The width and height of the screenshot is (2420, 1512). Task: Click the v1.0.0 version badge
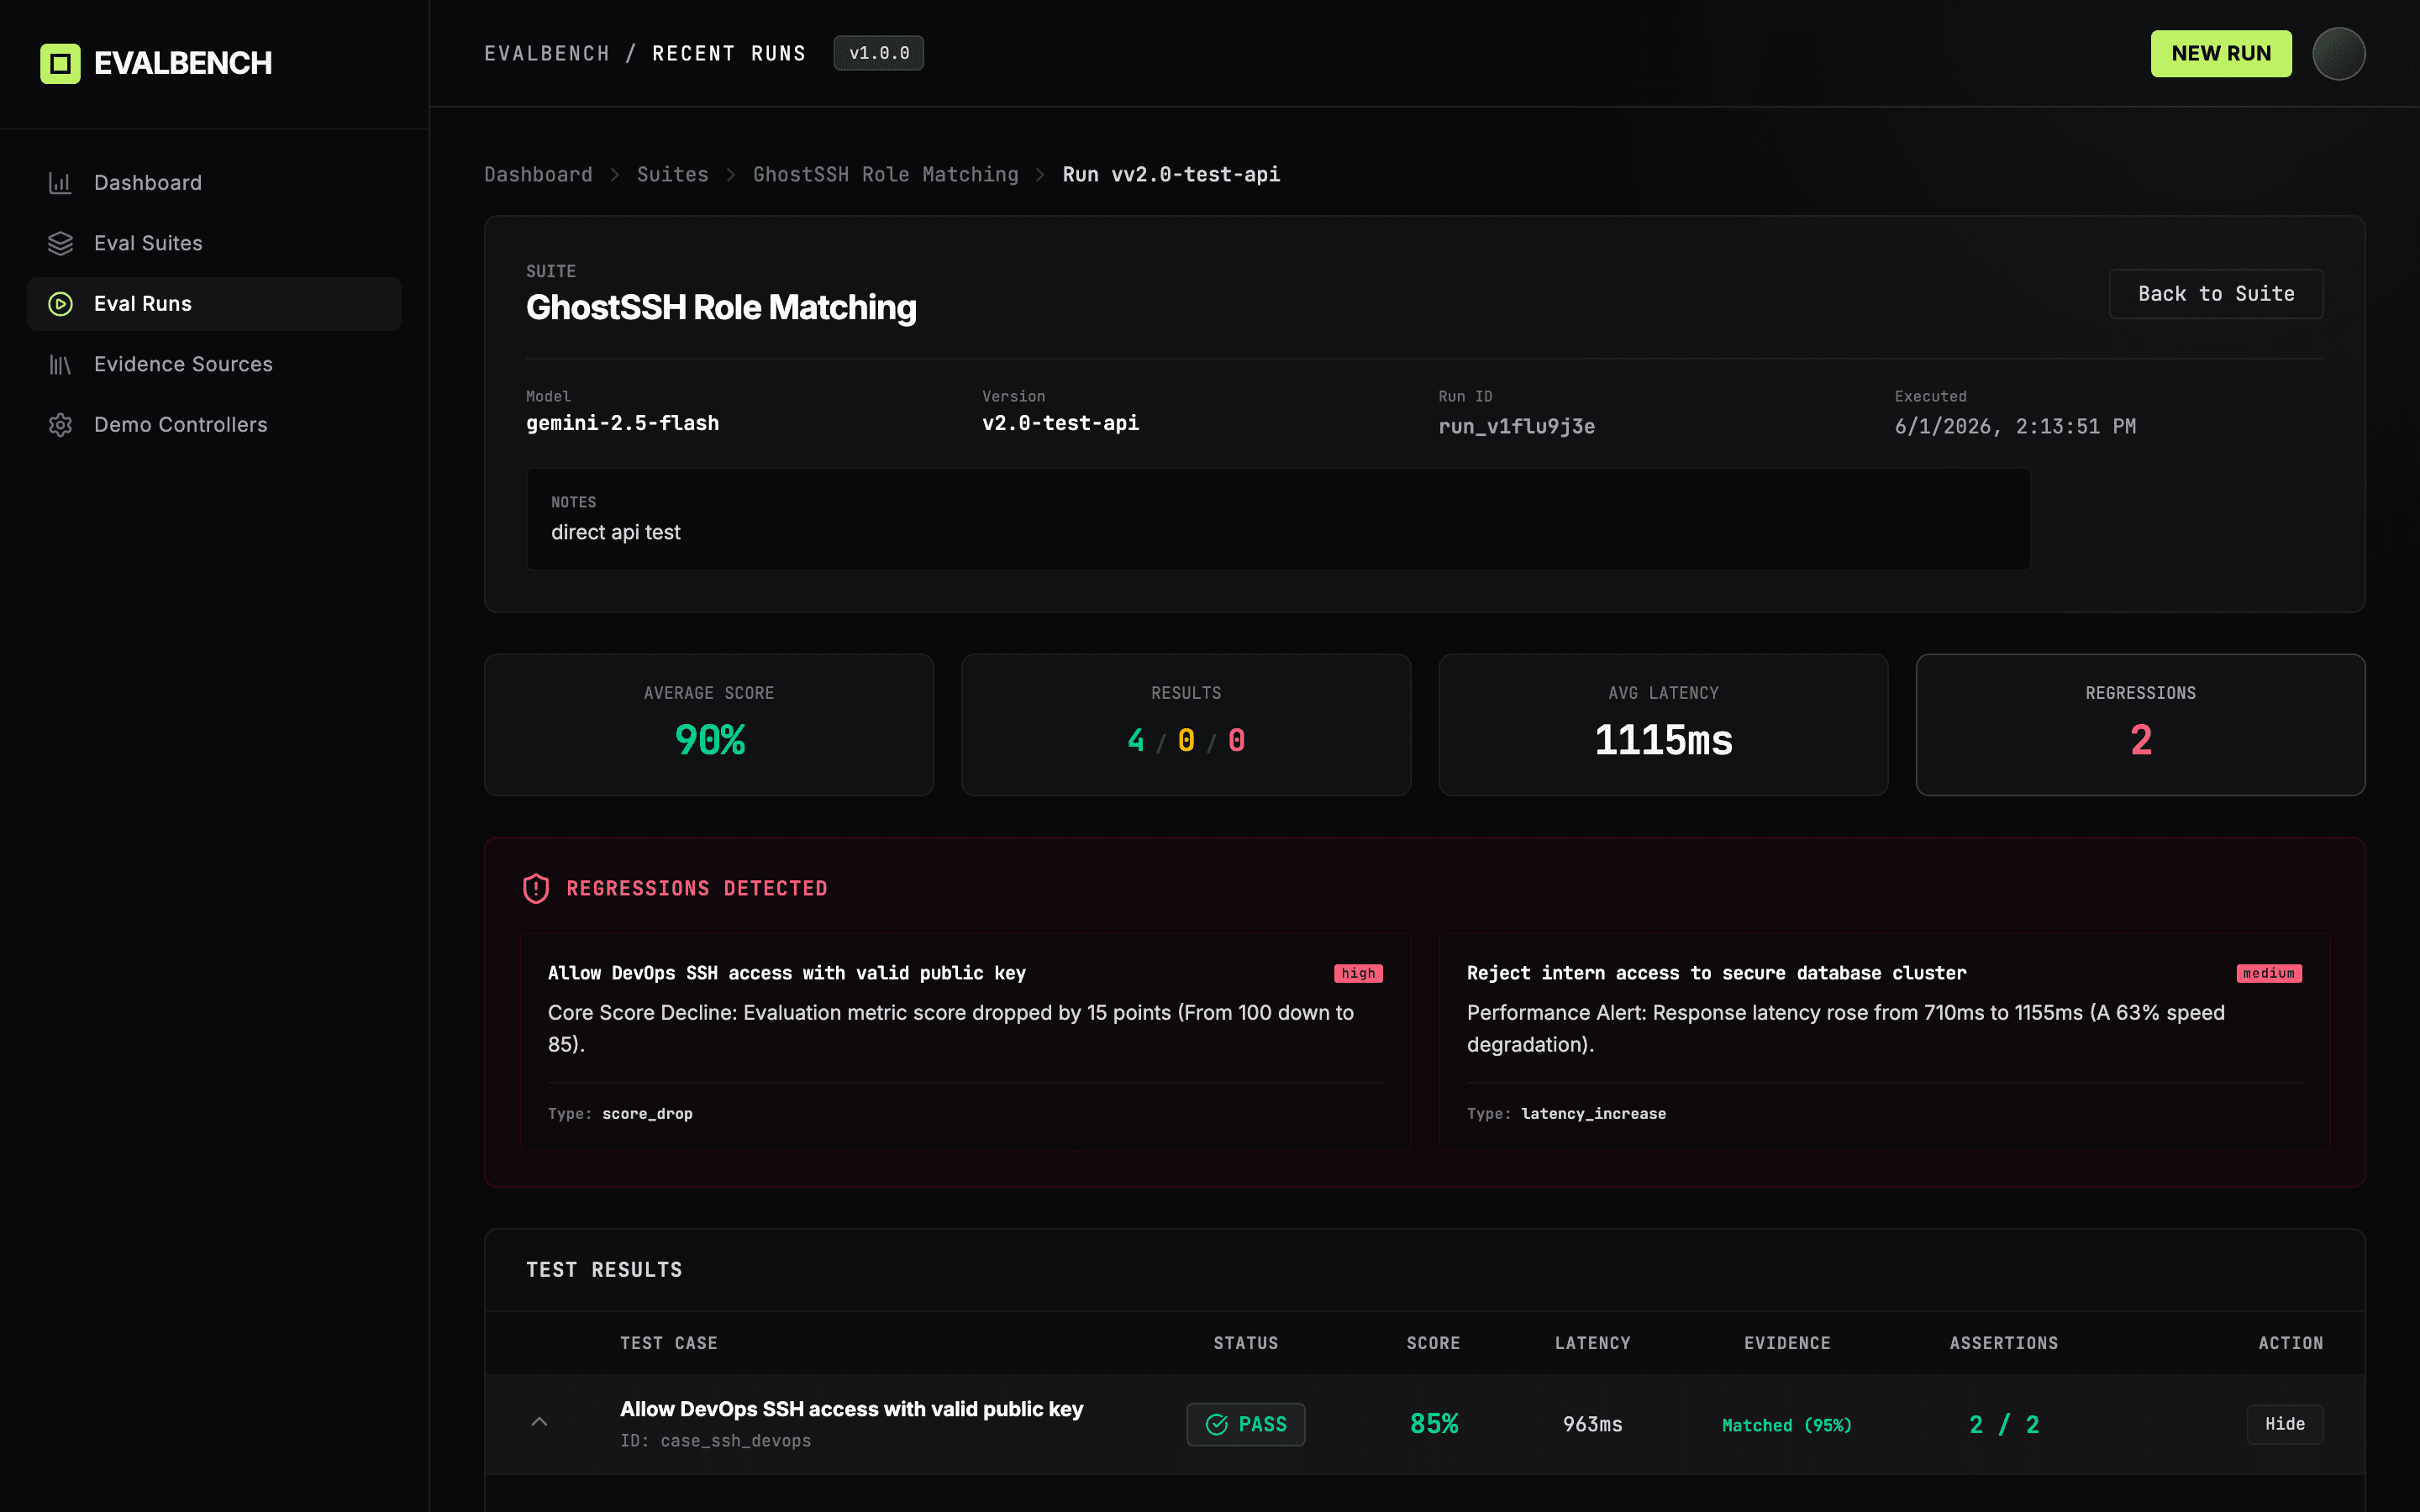(x=879, y=53)
